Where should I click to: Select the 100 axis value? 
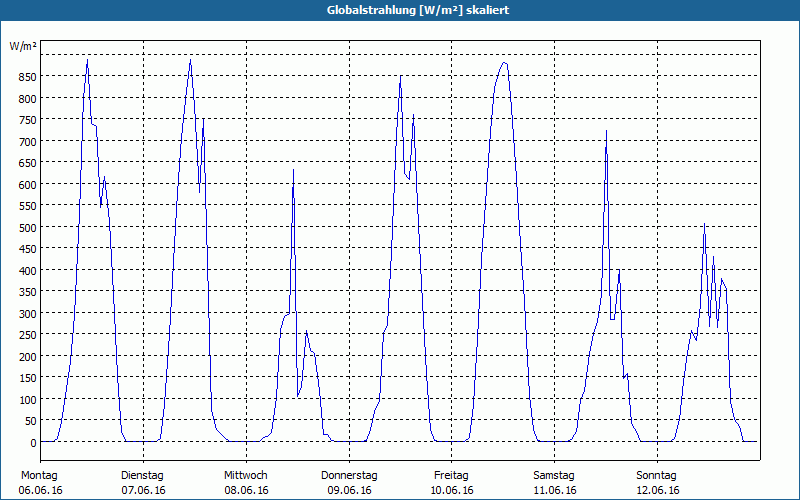[28, 399]
